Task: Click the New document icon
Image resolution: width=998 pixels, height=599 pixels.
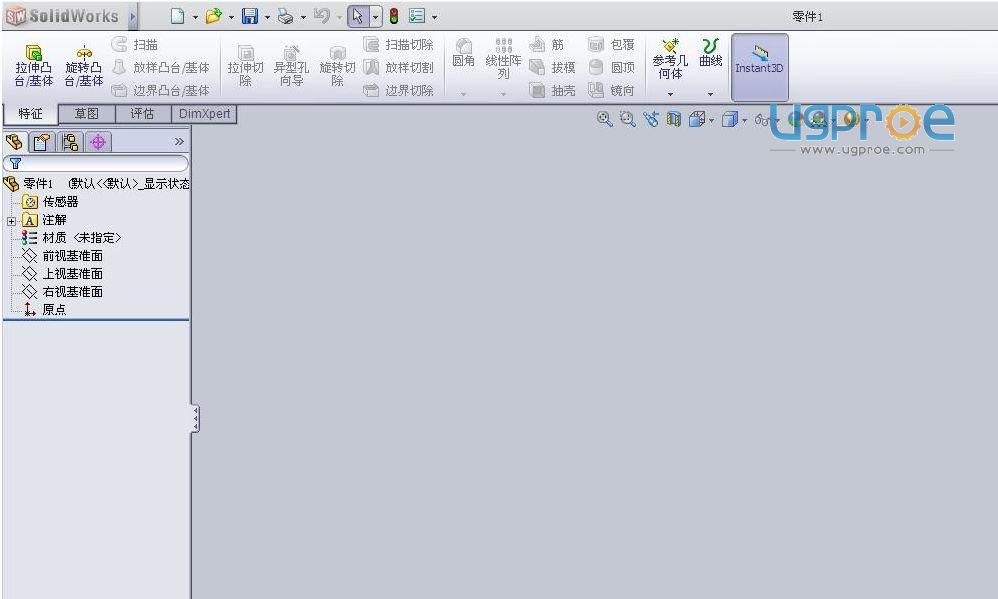Action: 177,16
